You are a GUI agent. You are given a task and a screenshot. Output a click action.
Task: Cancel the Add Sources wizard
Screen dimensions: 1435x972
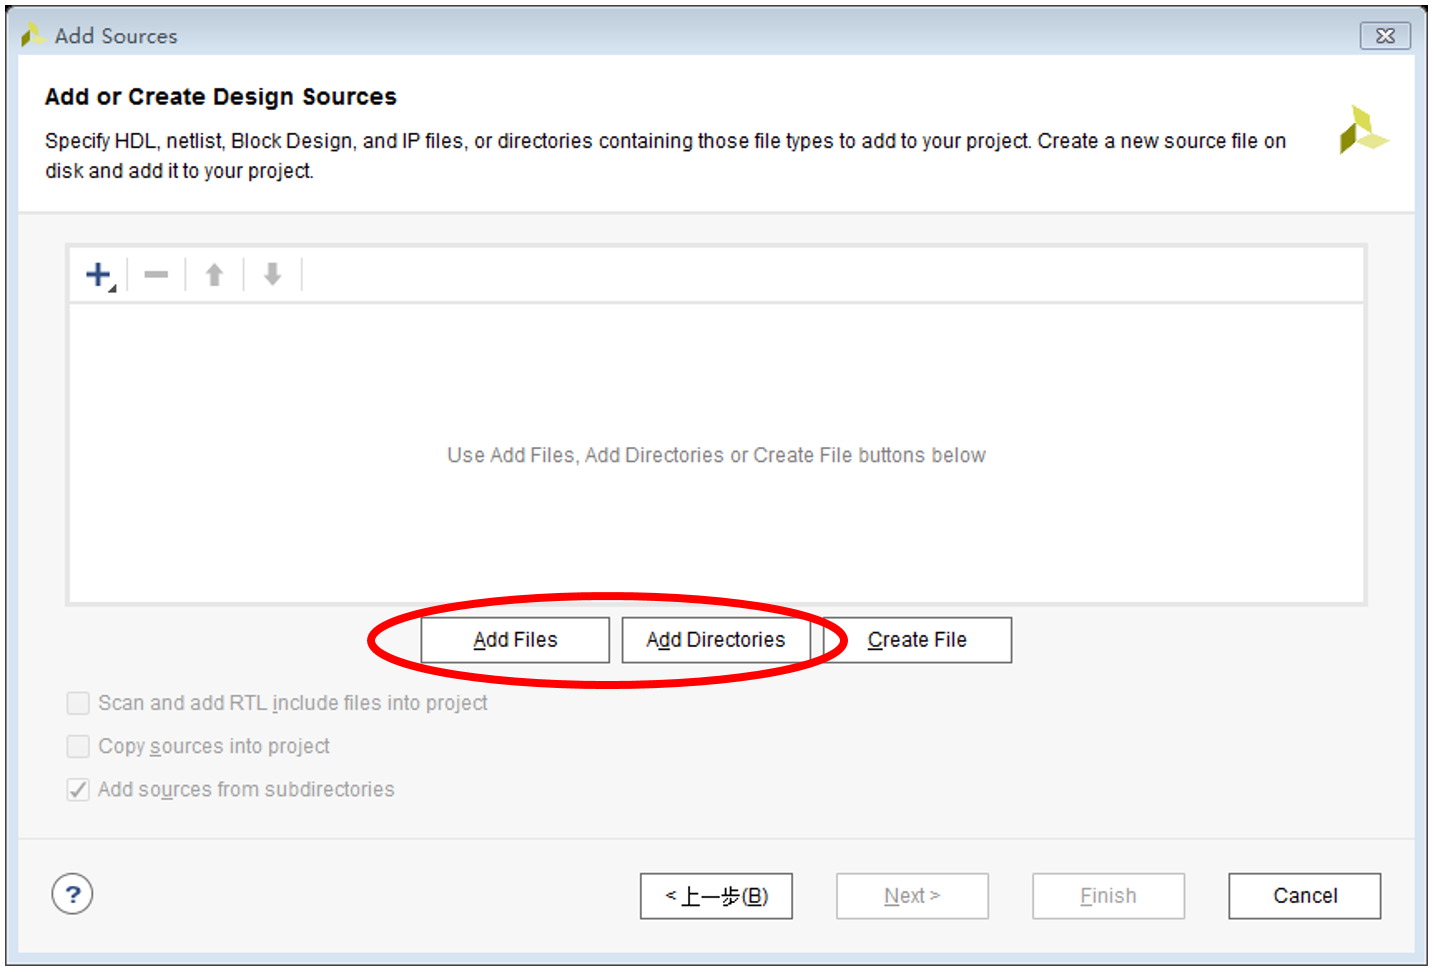pyautogui.click(x=1304, y=896)
